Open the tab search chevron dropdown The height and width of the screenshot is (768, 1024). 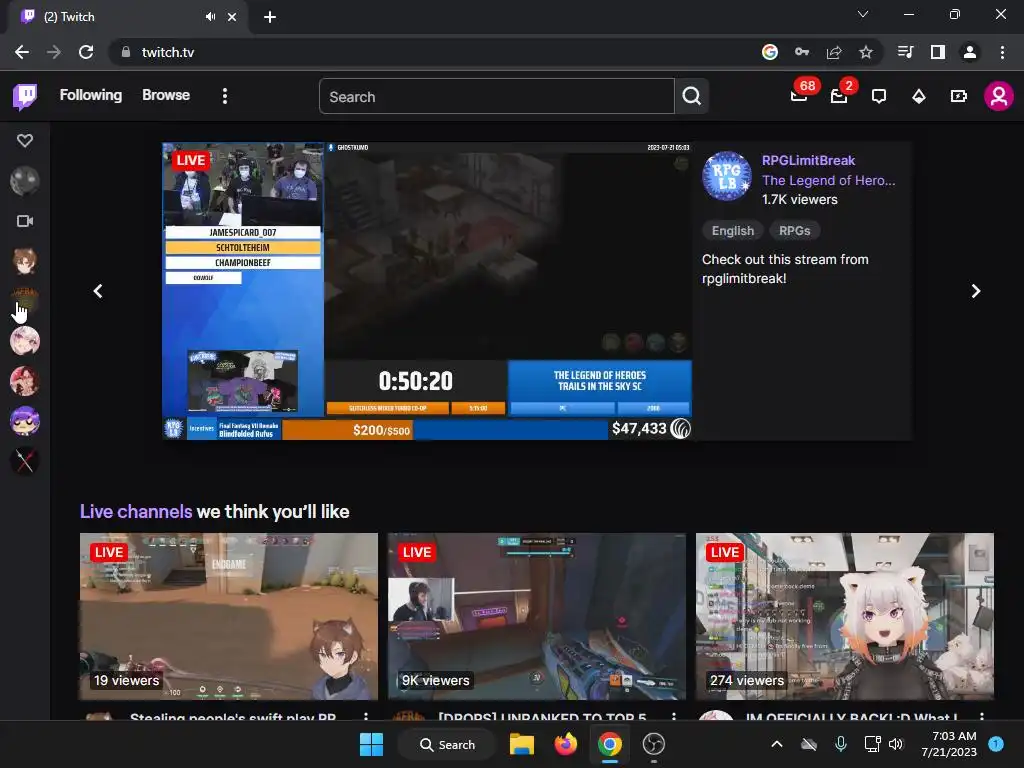[x=863, y=14]
